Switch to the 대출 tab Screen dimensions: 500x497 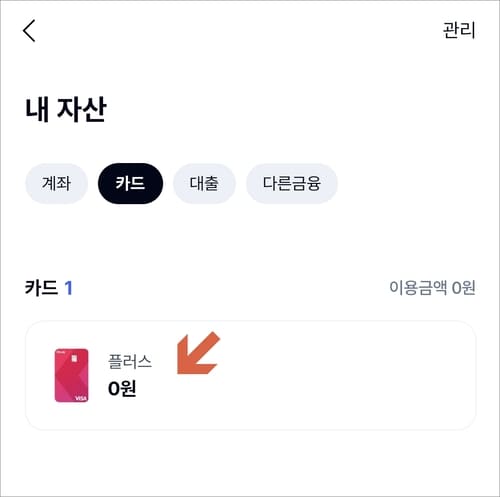click(204, 183)
